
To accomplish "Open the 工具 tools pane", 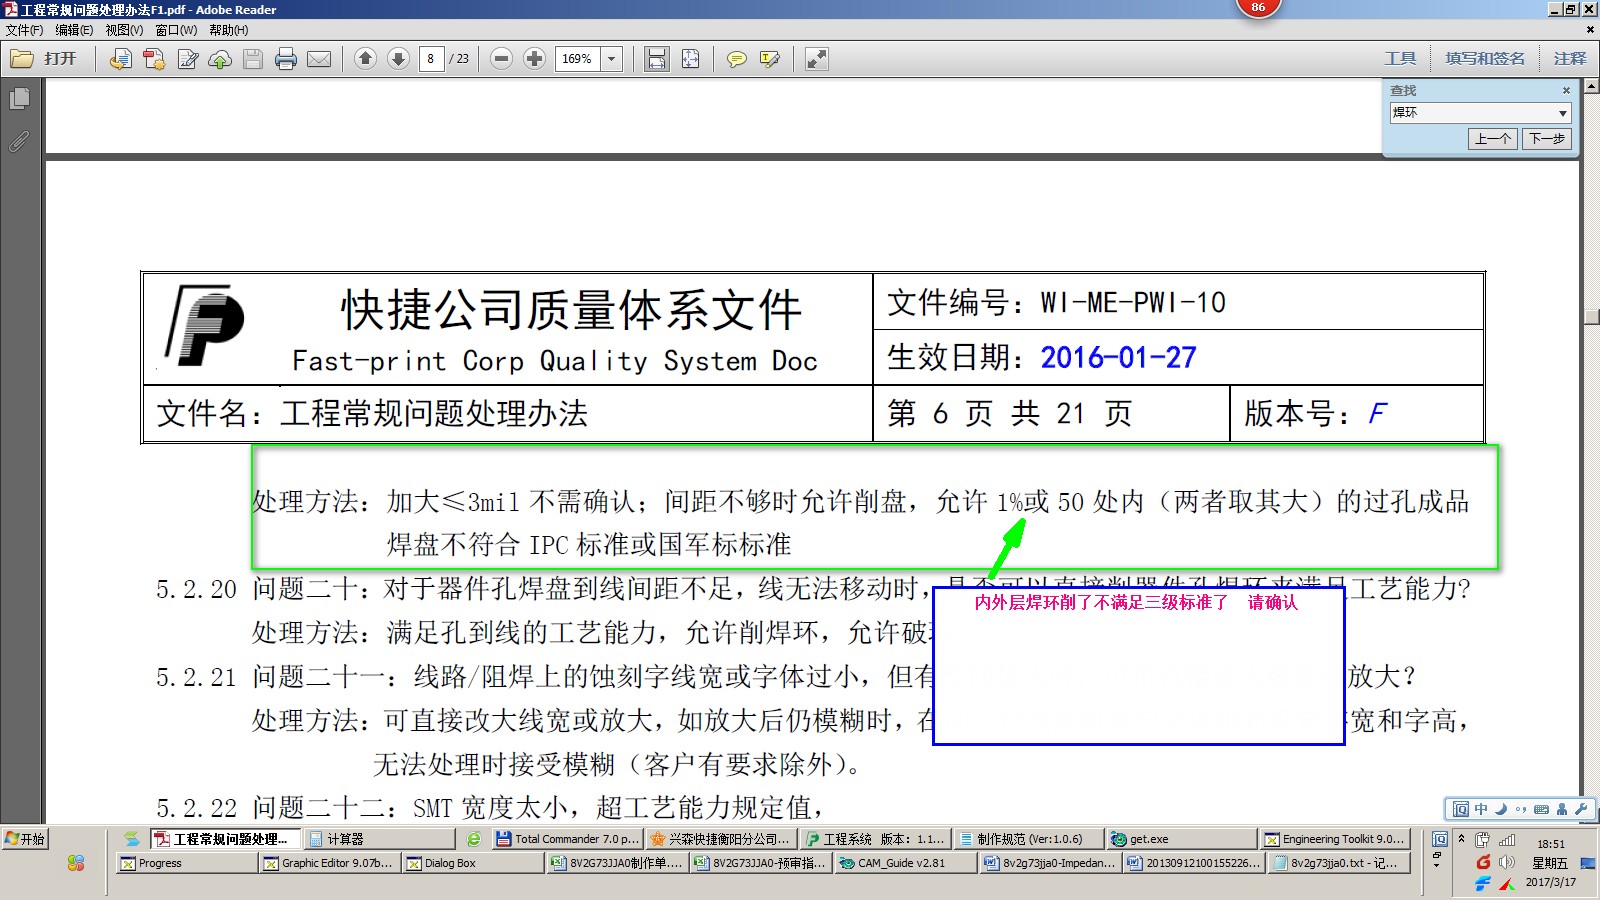I will pos(1400,59).
